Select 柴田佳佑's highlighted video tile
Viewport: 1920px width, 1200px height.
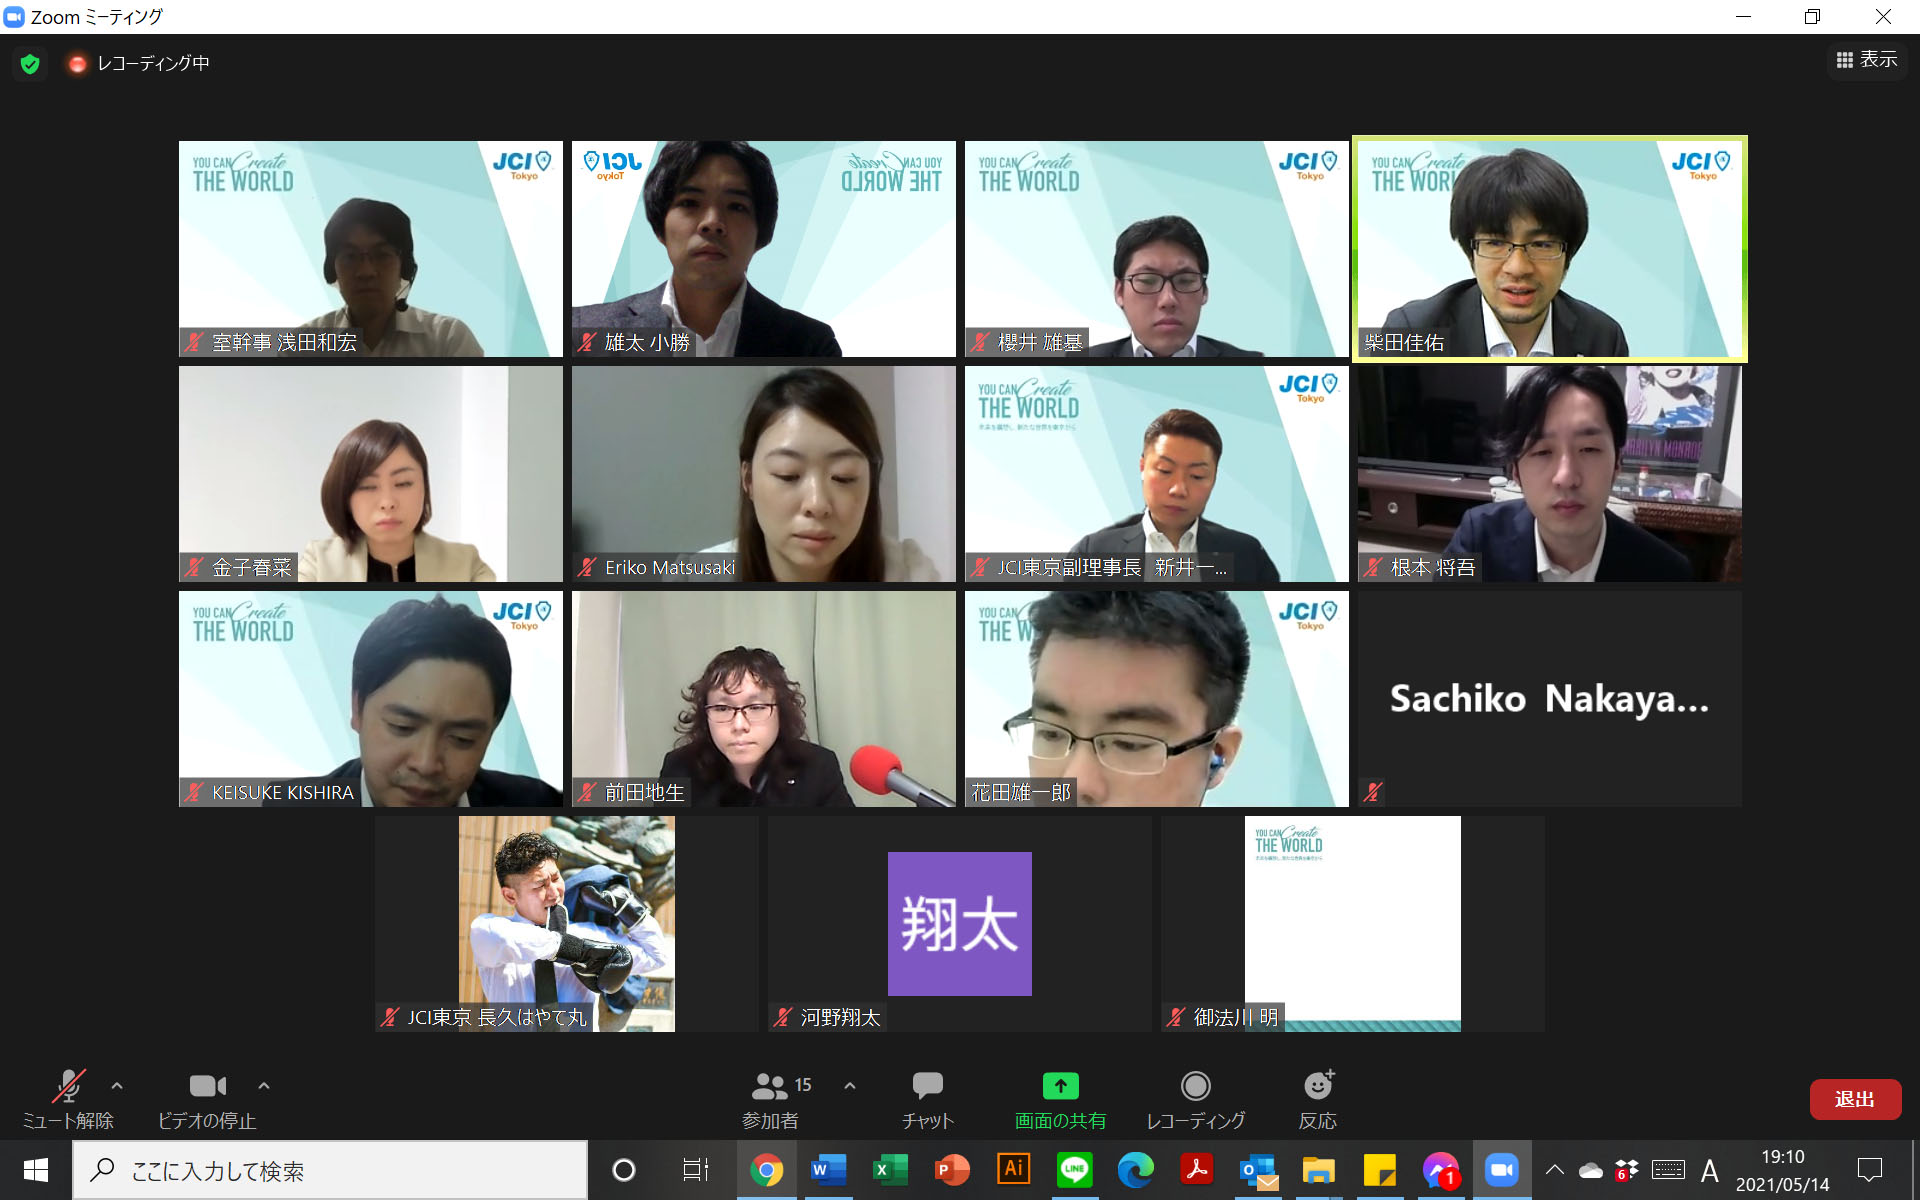pyautogui.click(x=1549, y=249)
